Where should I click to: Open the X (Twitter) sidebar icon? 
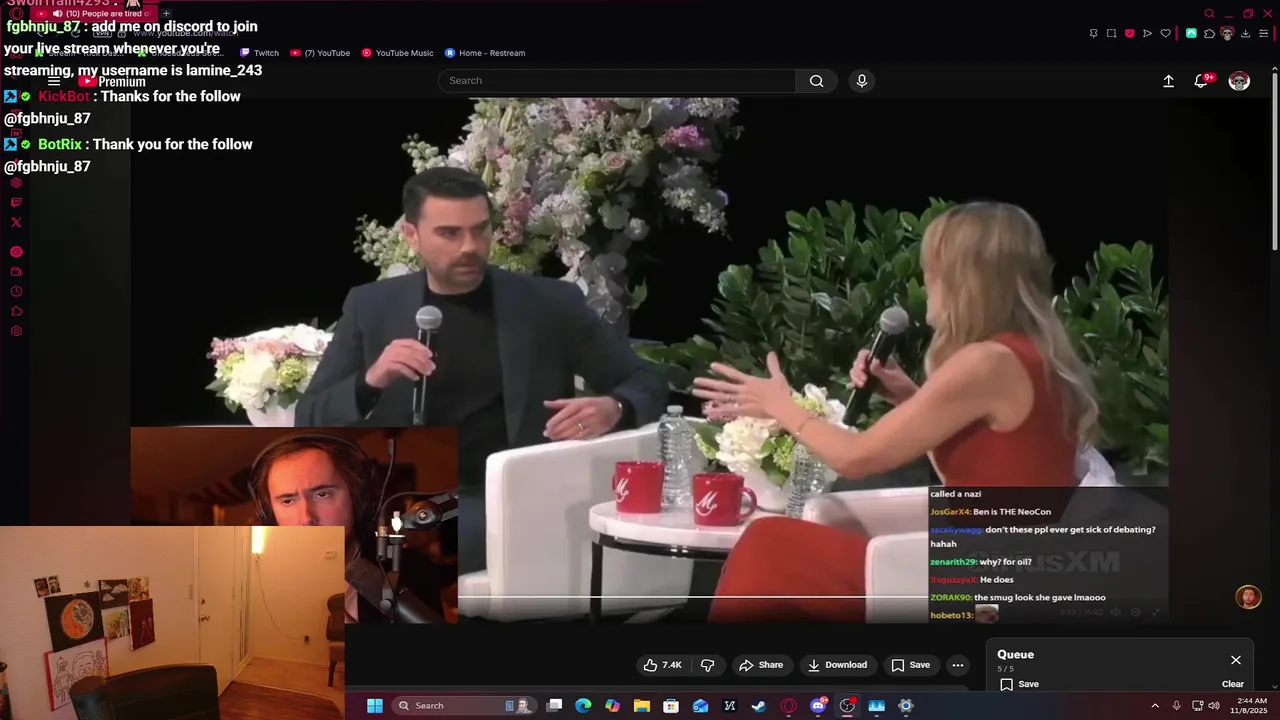tap(16, 222)
